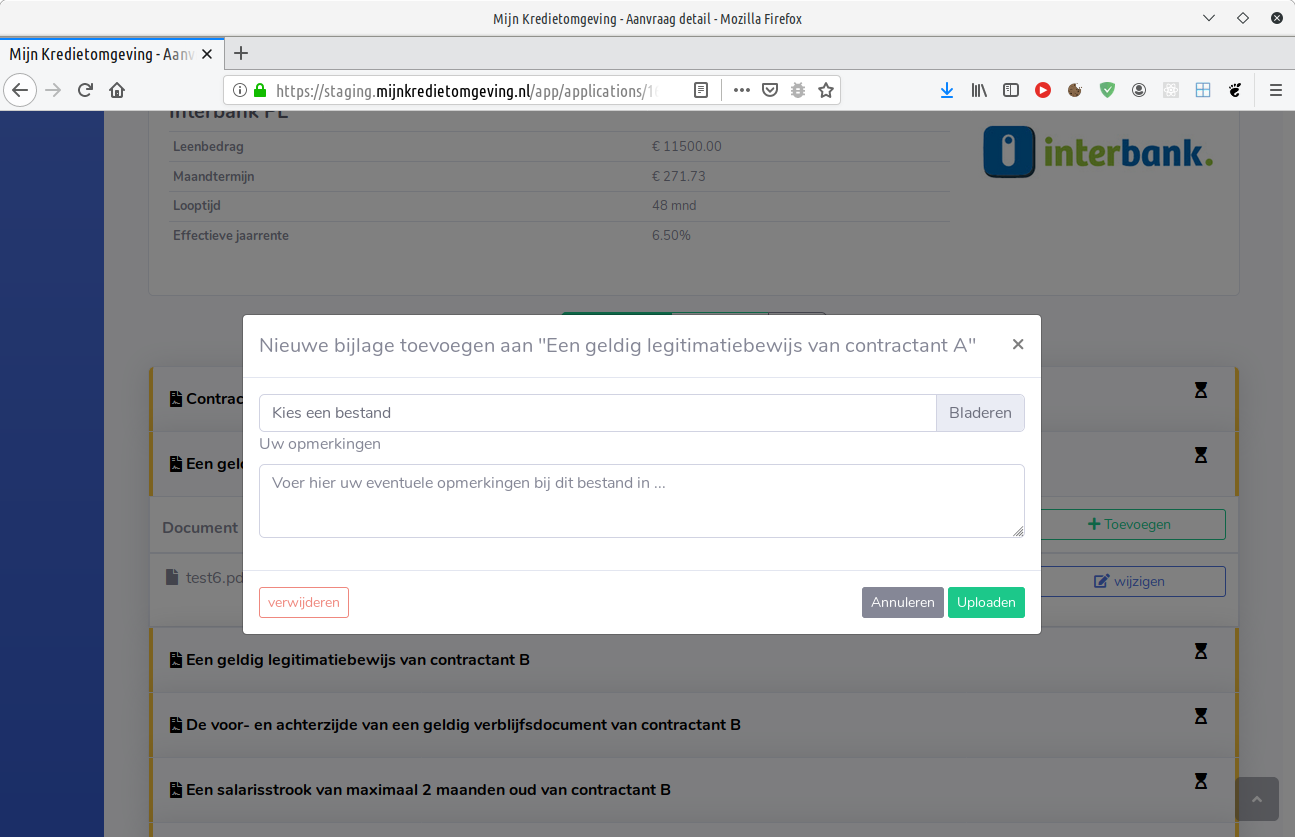Open the page actions three-dot menu
The width and height of the screenshot is (1295, 837).
(x=741, y=90)
